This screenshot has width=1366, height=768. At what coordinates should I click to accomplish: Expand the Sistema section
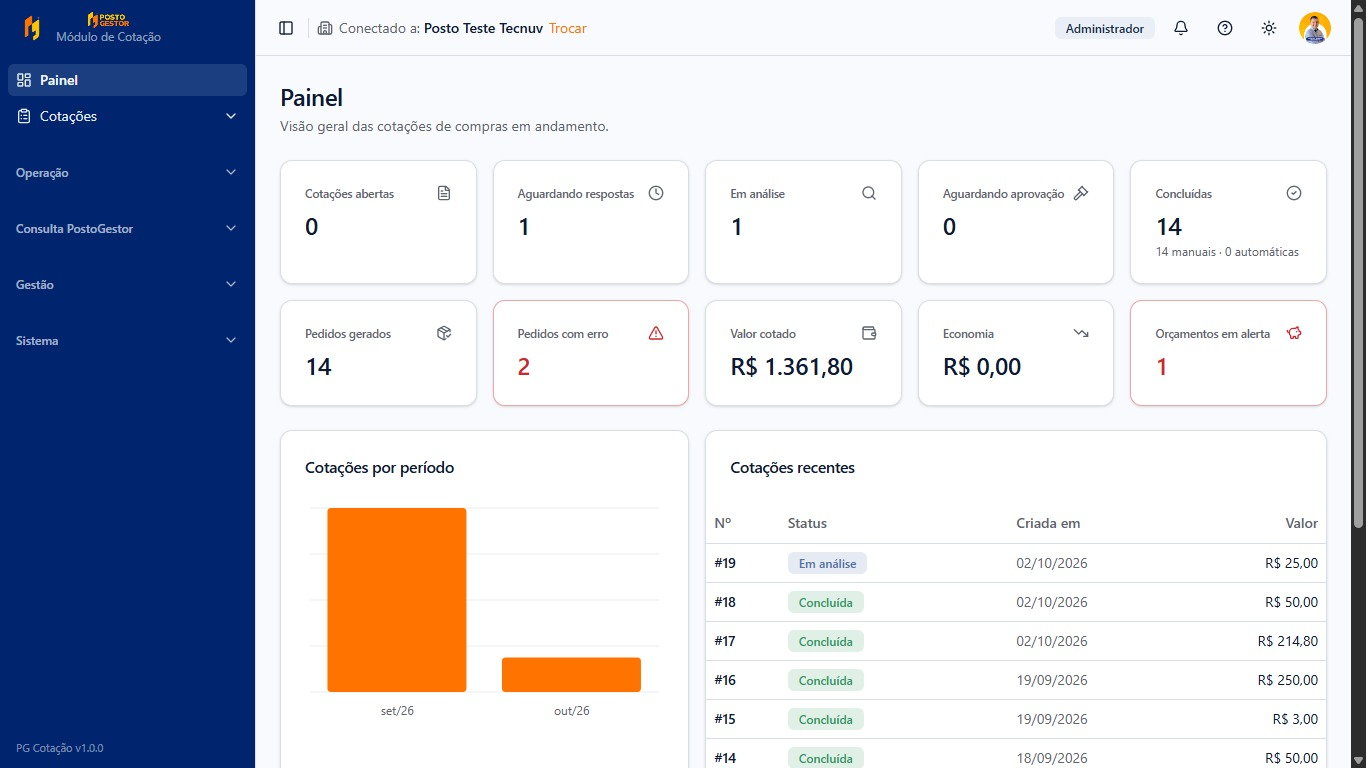coord(127,340)
